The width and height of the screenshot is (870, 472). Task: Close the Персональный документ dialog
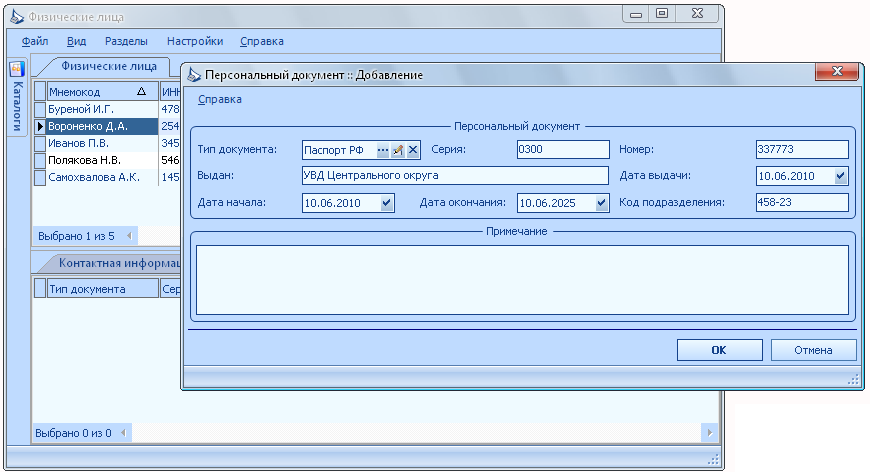click(837, 72)
